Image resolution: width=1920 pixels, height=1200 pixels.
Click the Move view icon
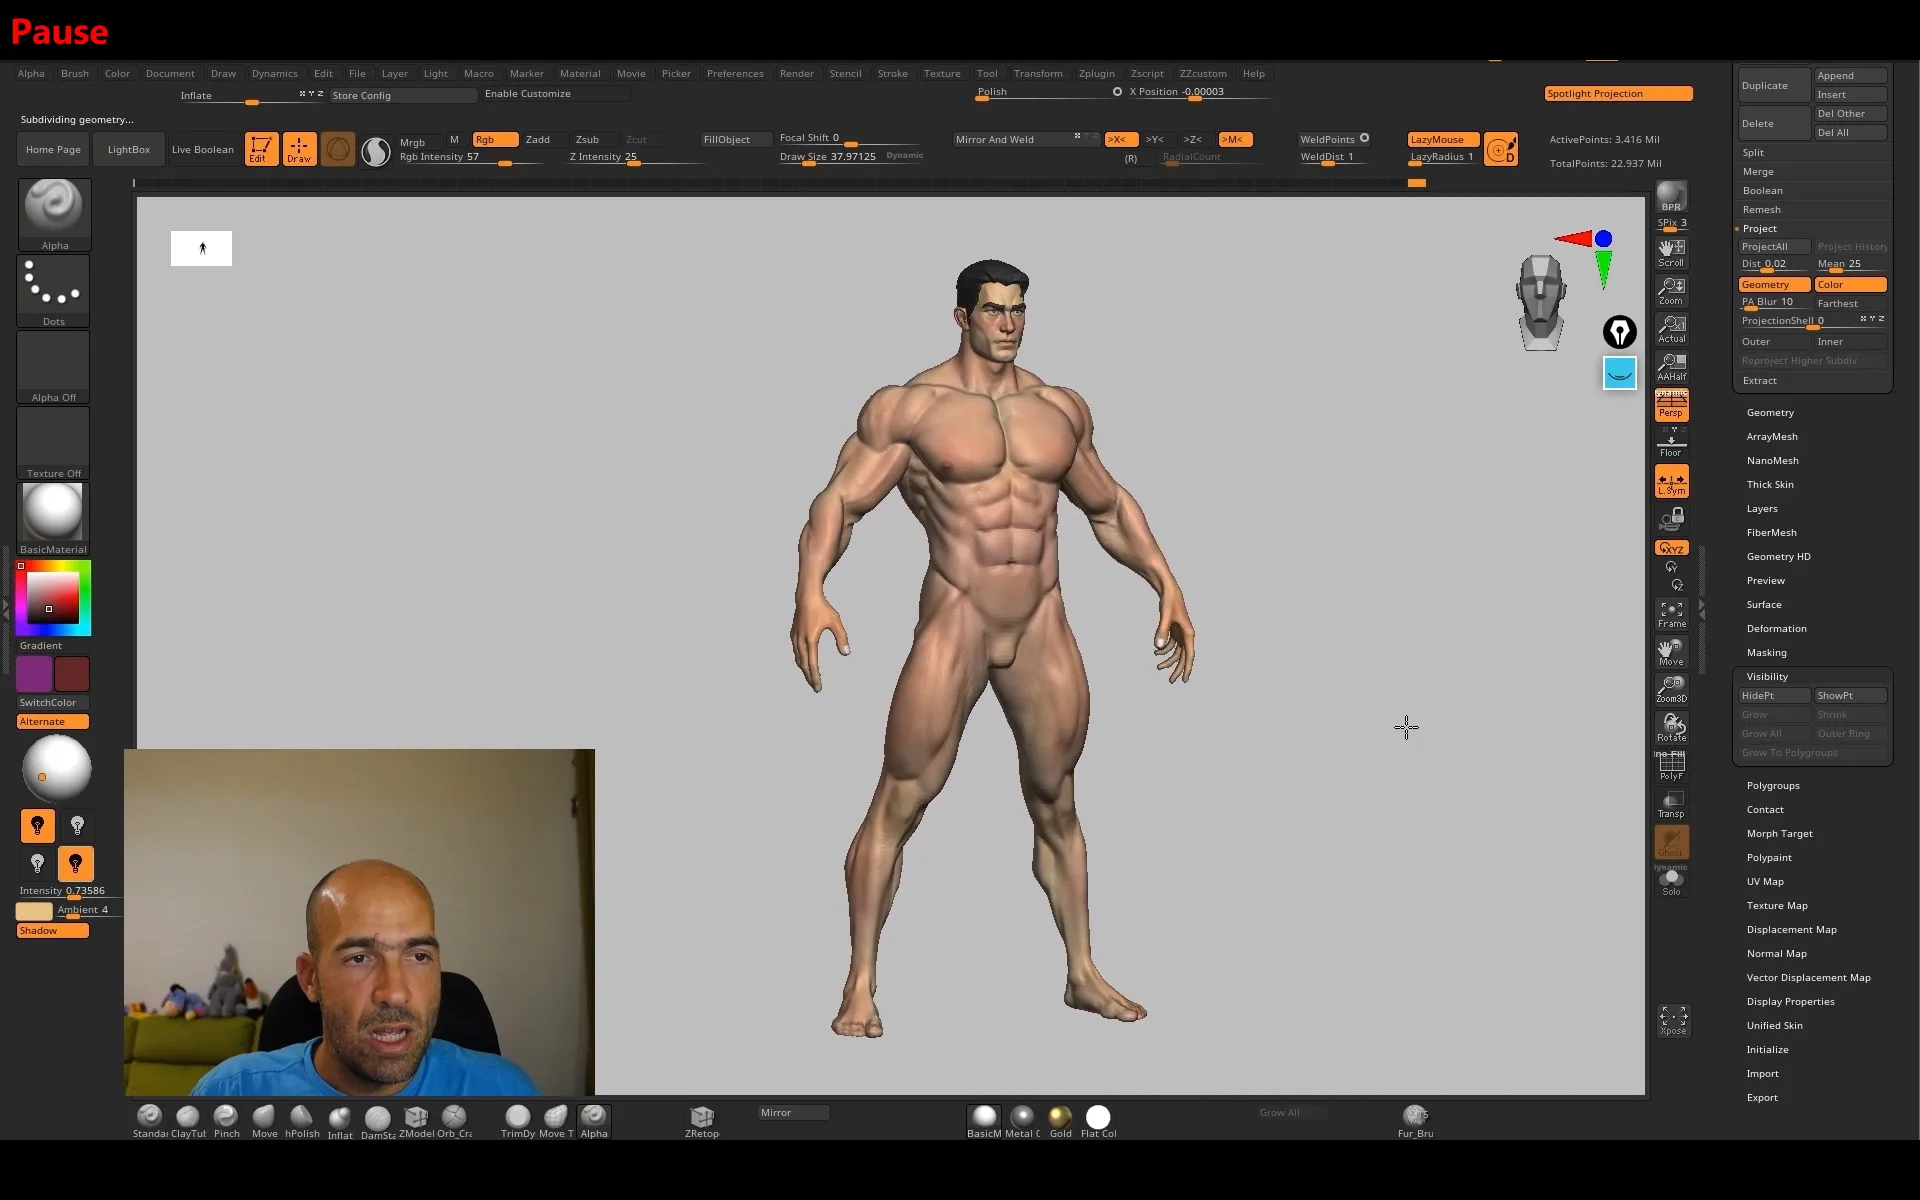[1671, 652]
